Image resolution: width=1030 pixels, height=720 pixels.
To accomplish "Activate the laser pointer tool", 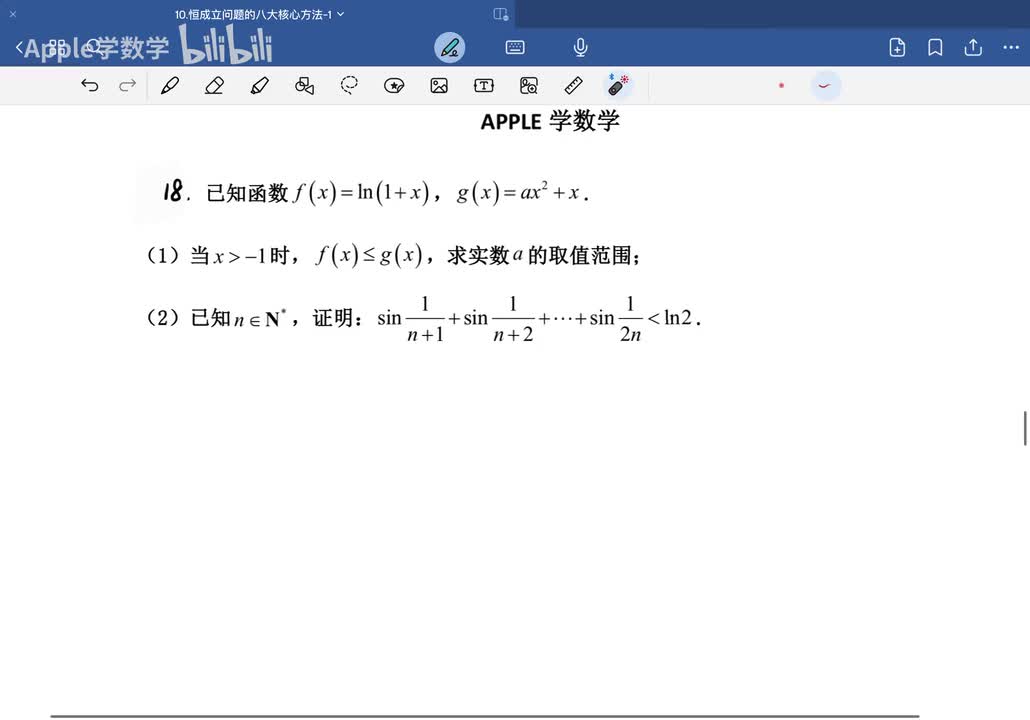I will 617,85.
